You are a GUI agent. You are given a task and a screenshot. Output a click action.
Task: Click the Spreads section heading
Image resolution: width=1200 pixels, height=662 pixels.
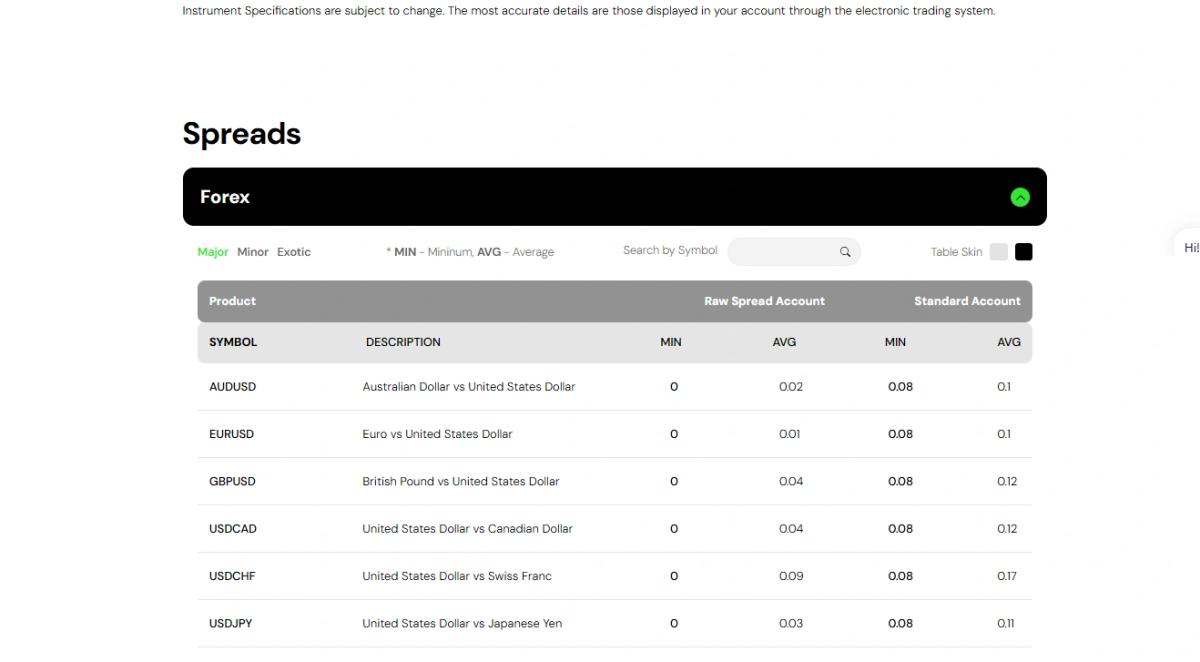(242, 134)
